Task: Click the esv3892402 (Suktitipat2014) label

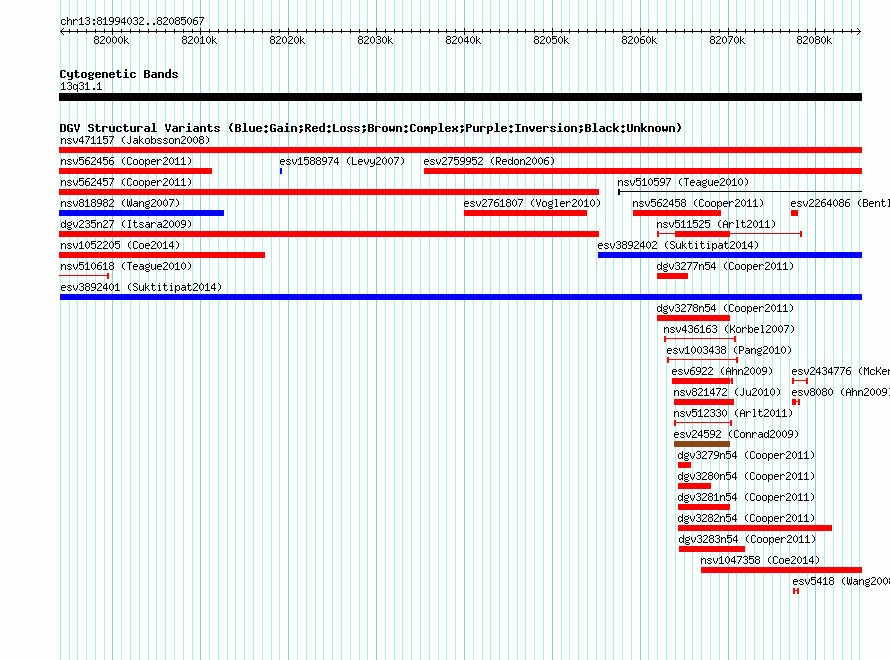Action: tap(678, 245)
